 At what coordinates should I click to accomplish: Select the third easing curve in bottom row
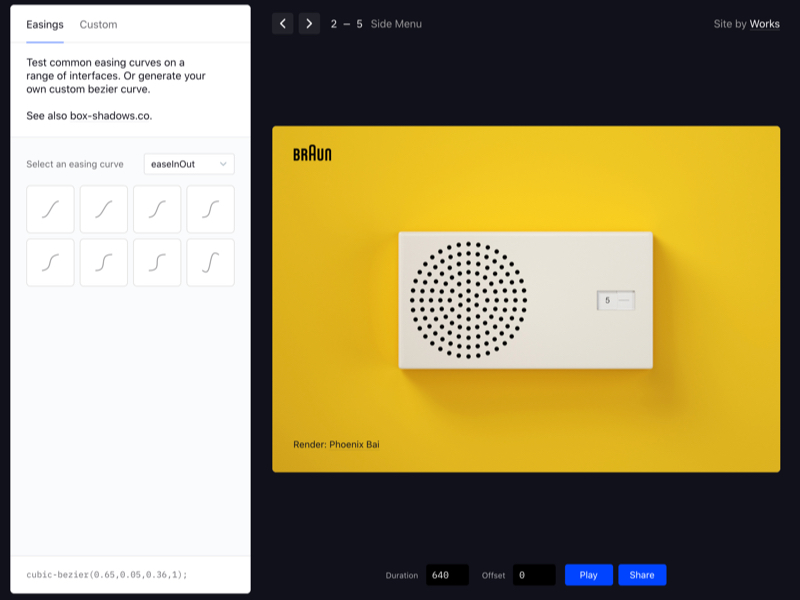pyautogui.click(x=157, y=263)
